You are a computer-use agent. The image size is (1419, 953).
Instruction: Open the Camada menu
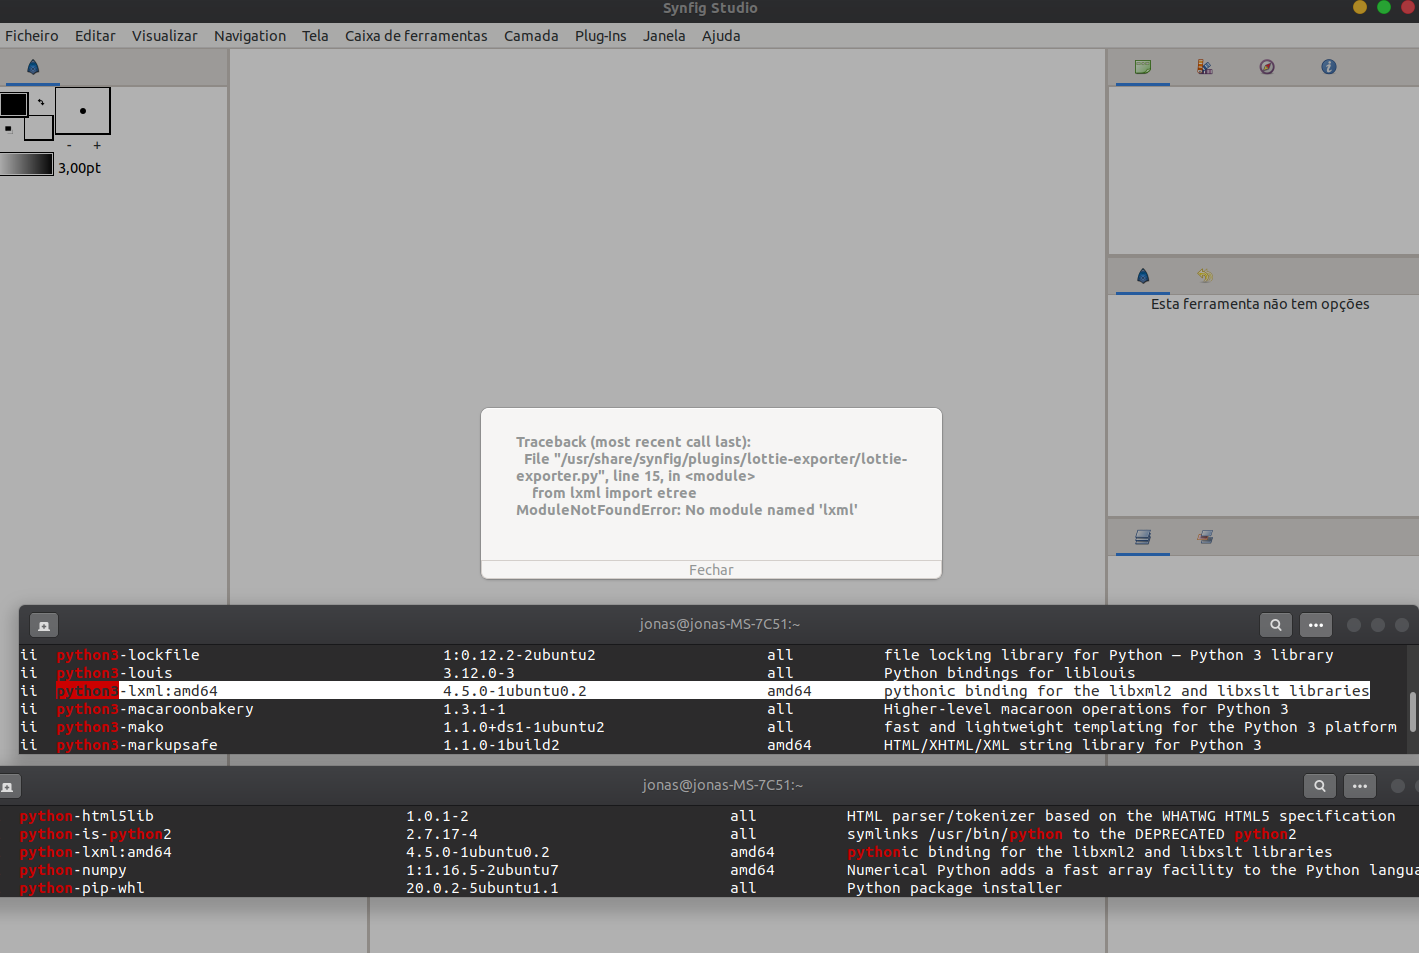[x=531, y=36]
